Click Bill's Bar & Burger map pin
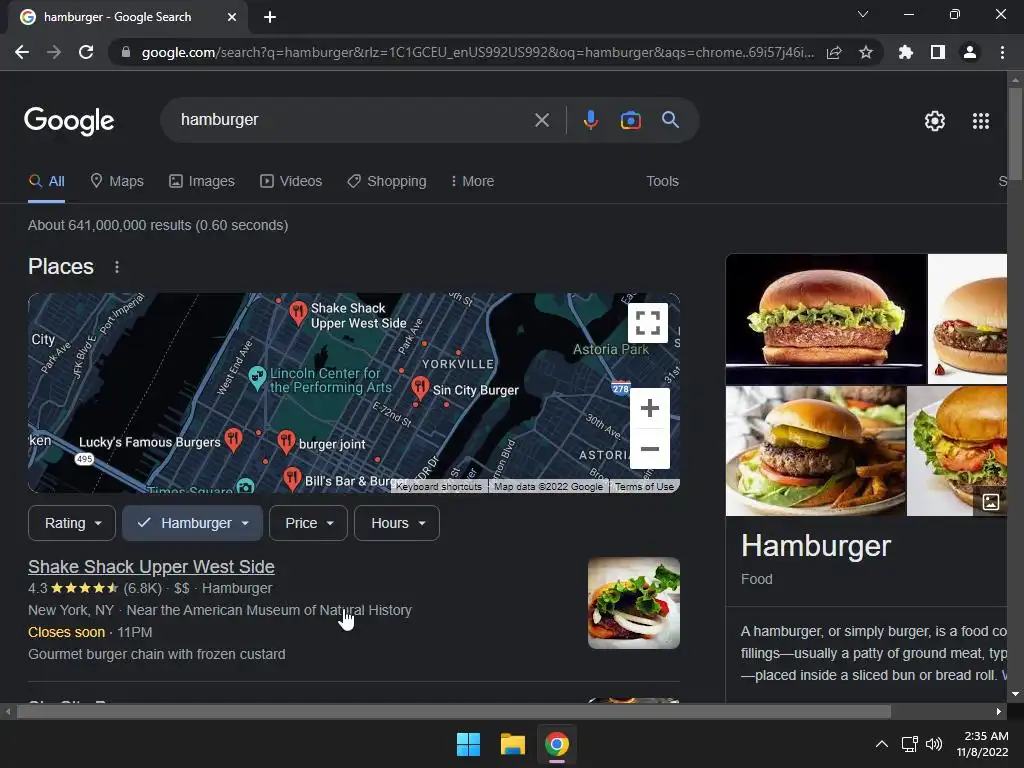The width and height of the screenshot is (1024, 768). click(x=292, y=479)
